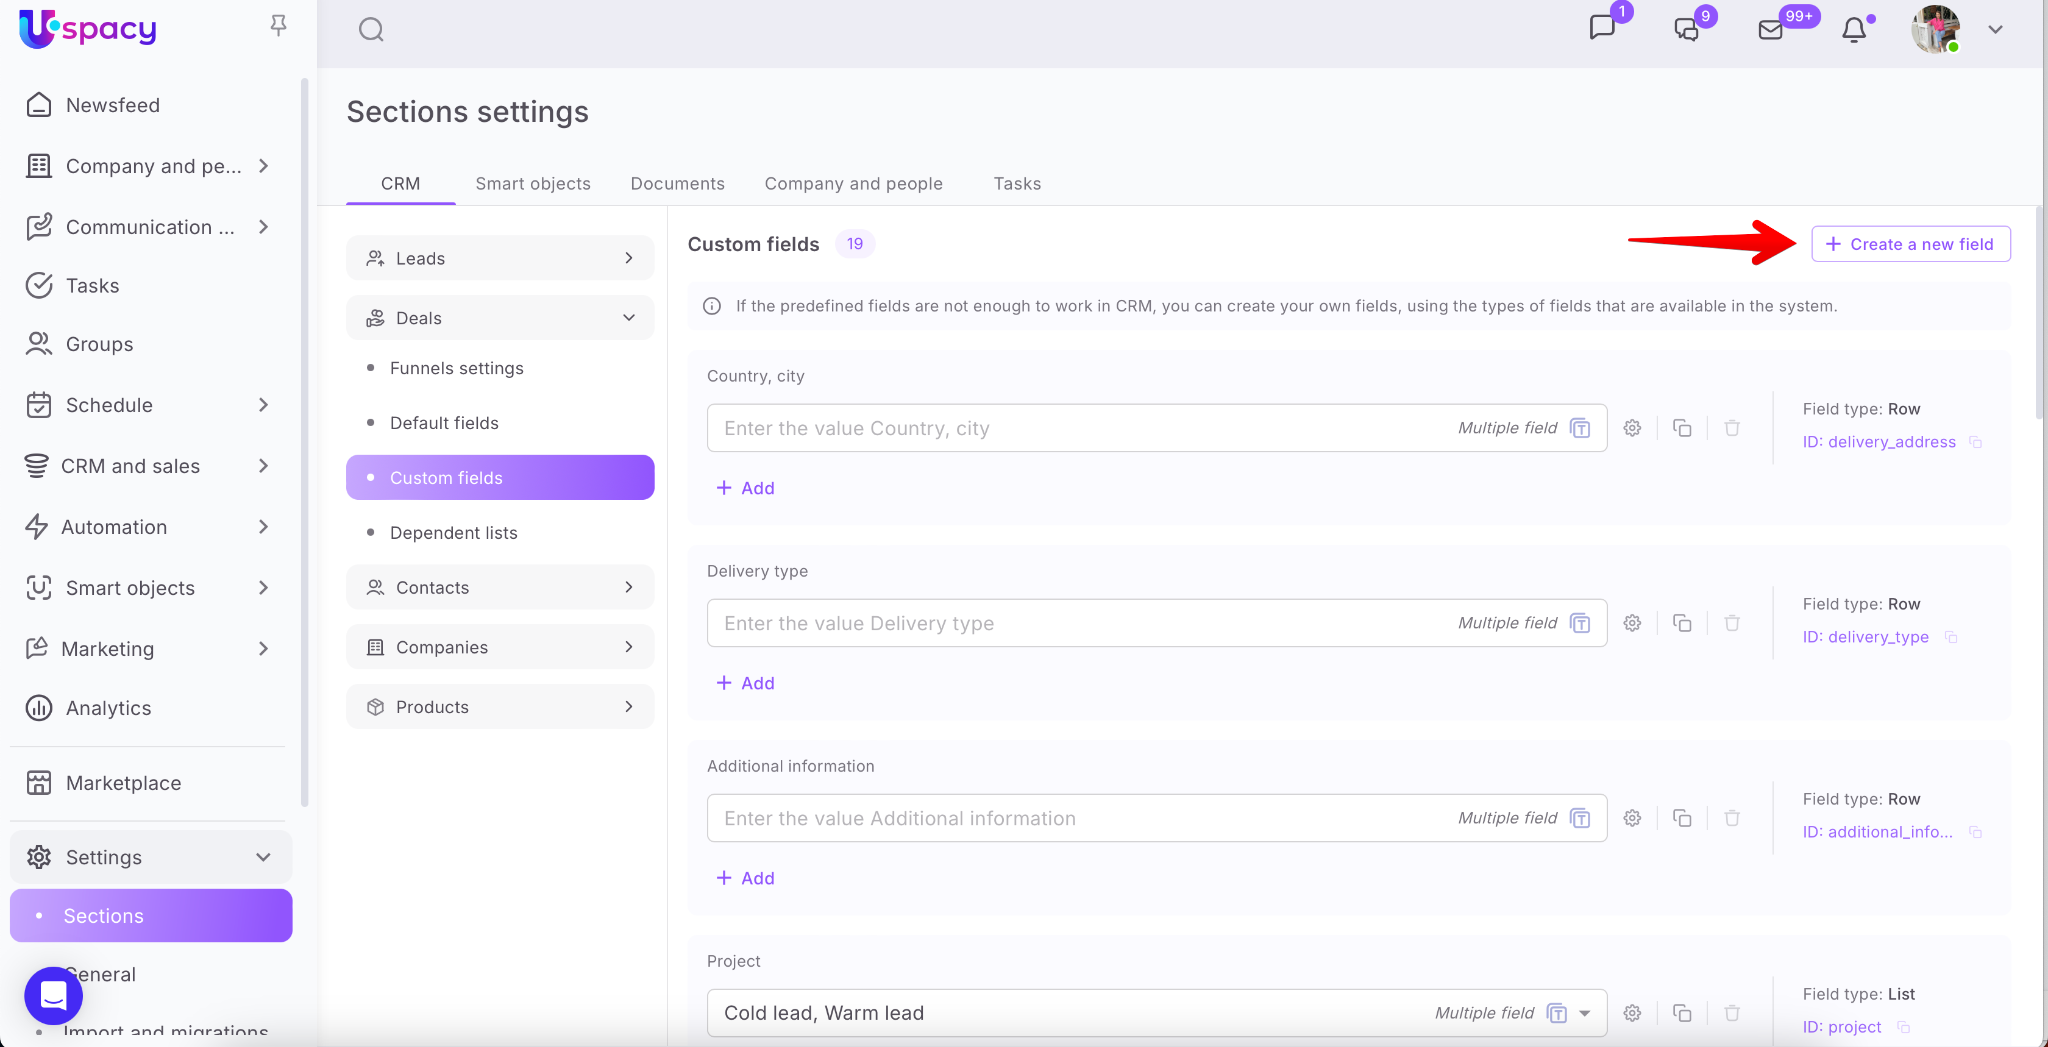This screenshot has width=2048, height=1047.
Task: Open the search magnifier icon
Action: [x=371, y=30]
